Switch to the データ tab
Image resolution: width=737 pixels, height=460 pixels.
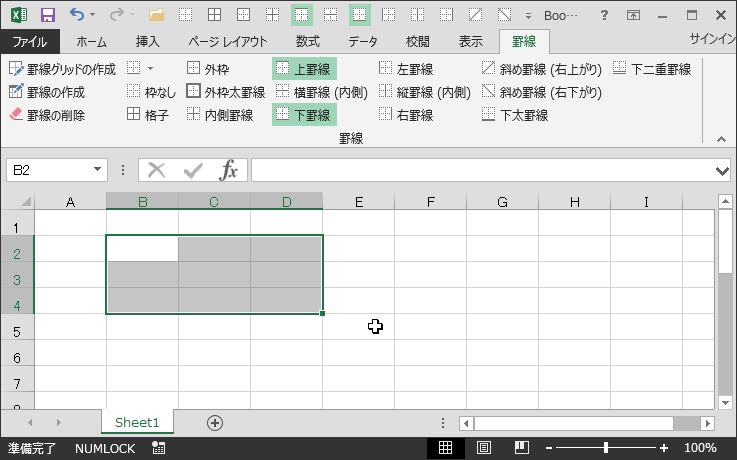(x=362, y=42)
